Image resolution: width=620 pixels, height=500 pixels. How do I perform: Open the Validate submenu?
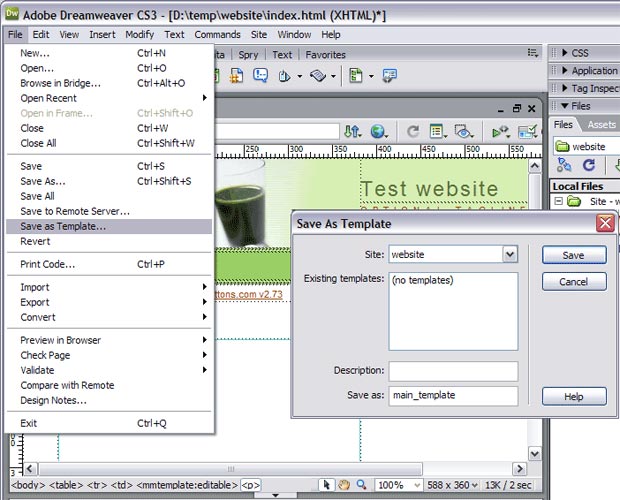point(109,370)
